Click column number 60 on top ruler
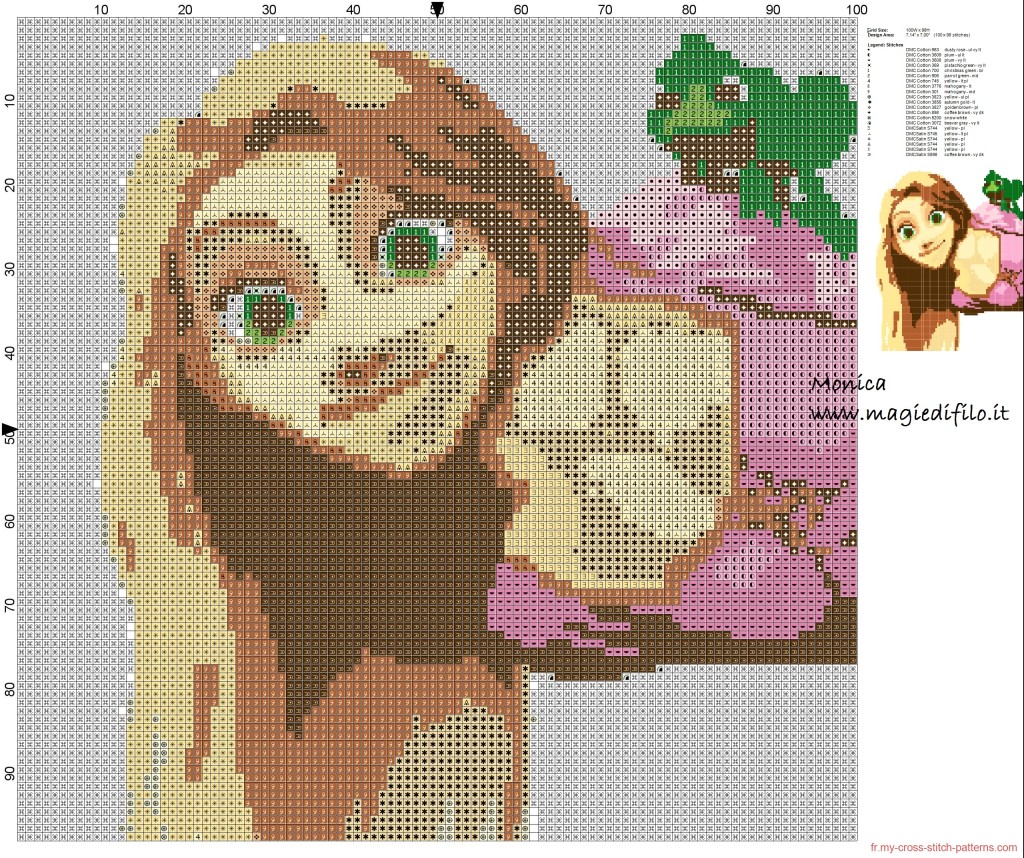Image resolution: width=1024 pixels, height=858 pixels. tap(521, 10)
